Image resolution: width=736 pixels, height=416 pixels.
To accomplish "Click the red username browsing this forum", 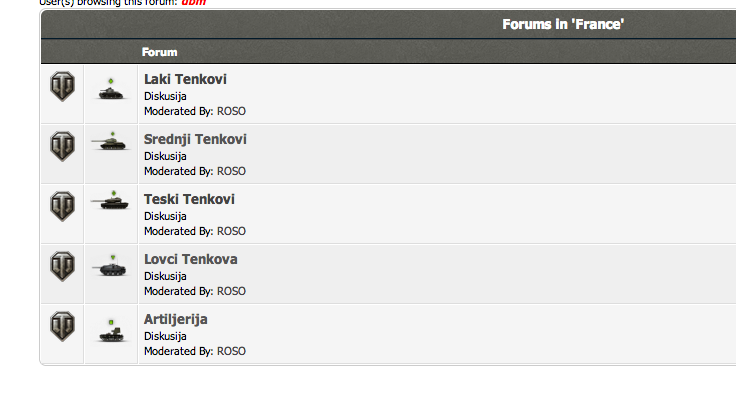I will (x=193, y=2).
